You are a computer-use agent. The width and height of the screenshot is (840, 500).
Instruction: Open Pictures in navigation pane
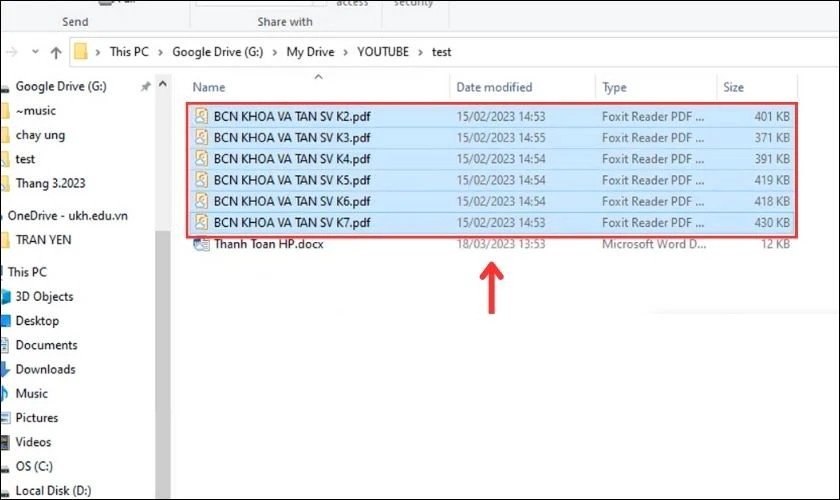[x=36, y=417]
